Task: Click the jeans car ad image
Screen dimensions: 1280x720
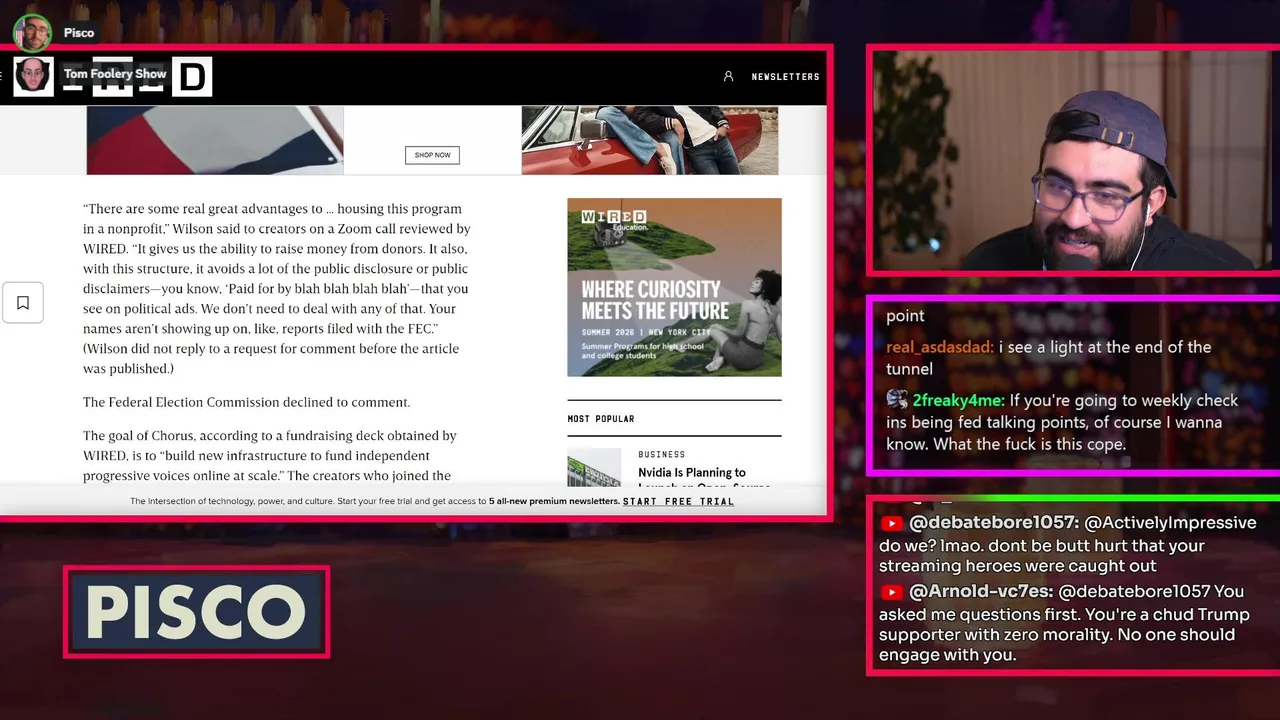Action: 649,140
